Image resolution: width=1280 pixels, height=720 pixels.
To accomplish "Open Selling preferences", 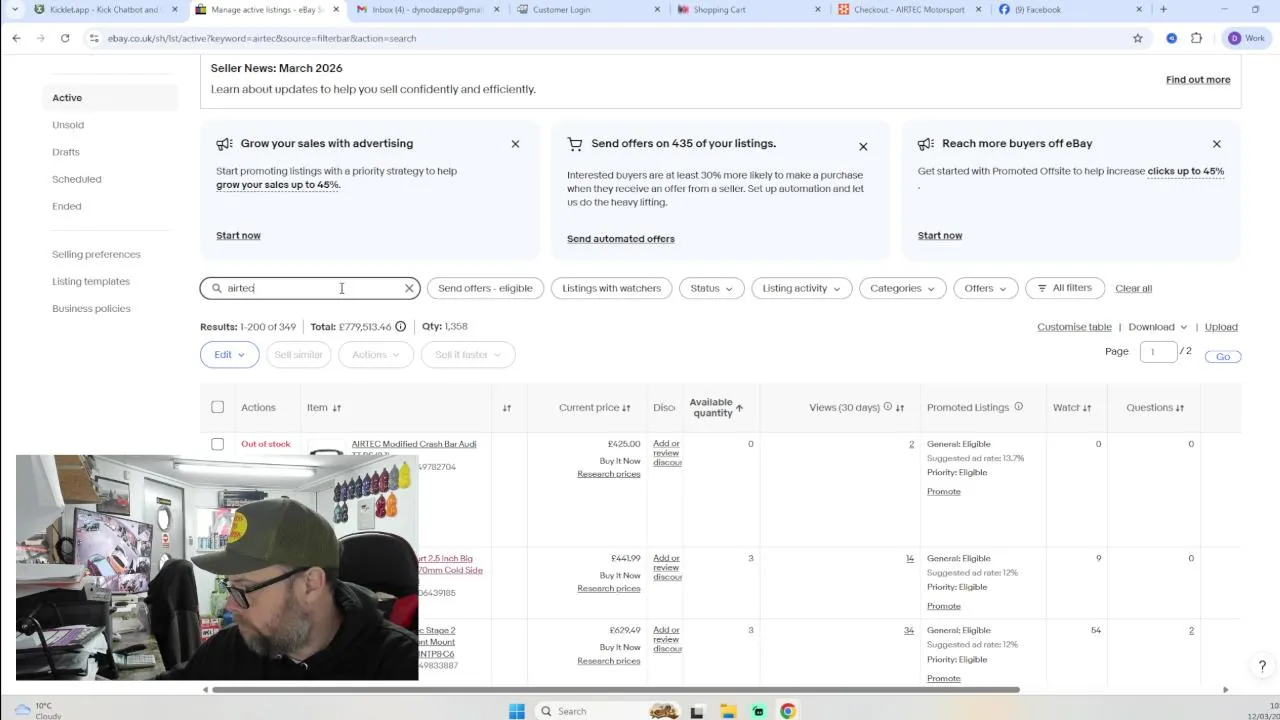I will (x=96, y=254).
